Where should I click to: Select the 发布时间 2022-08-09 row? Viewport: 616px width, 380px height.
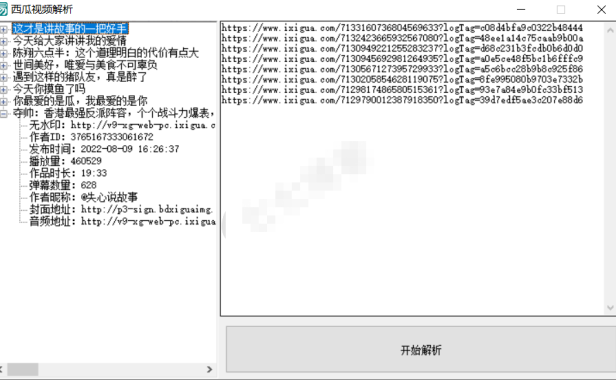click(x=104, y=150)
